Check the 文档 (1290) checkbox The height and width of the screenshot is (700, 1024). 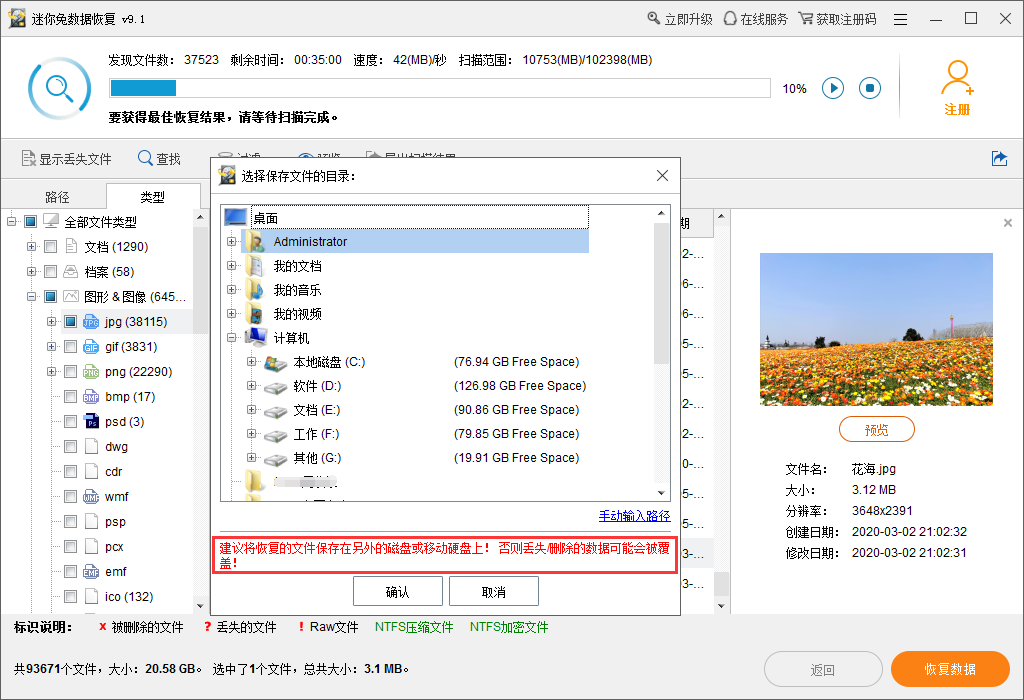[x=50, y=247]
